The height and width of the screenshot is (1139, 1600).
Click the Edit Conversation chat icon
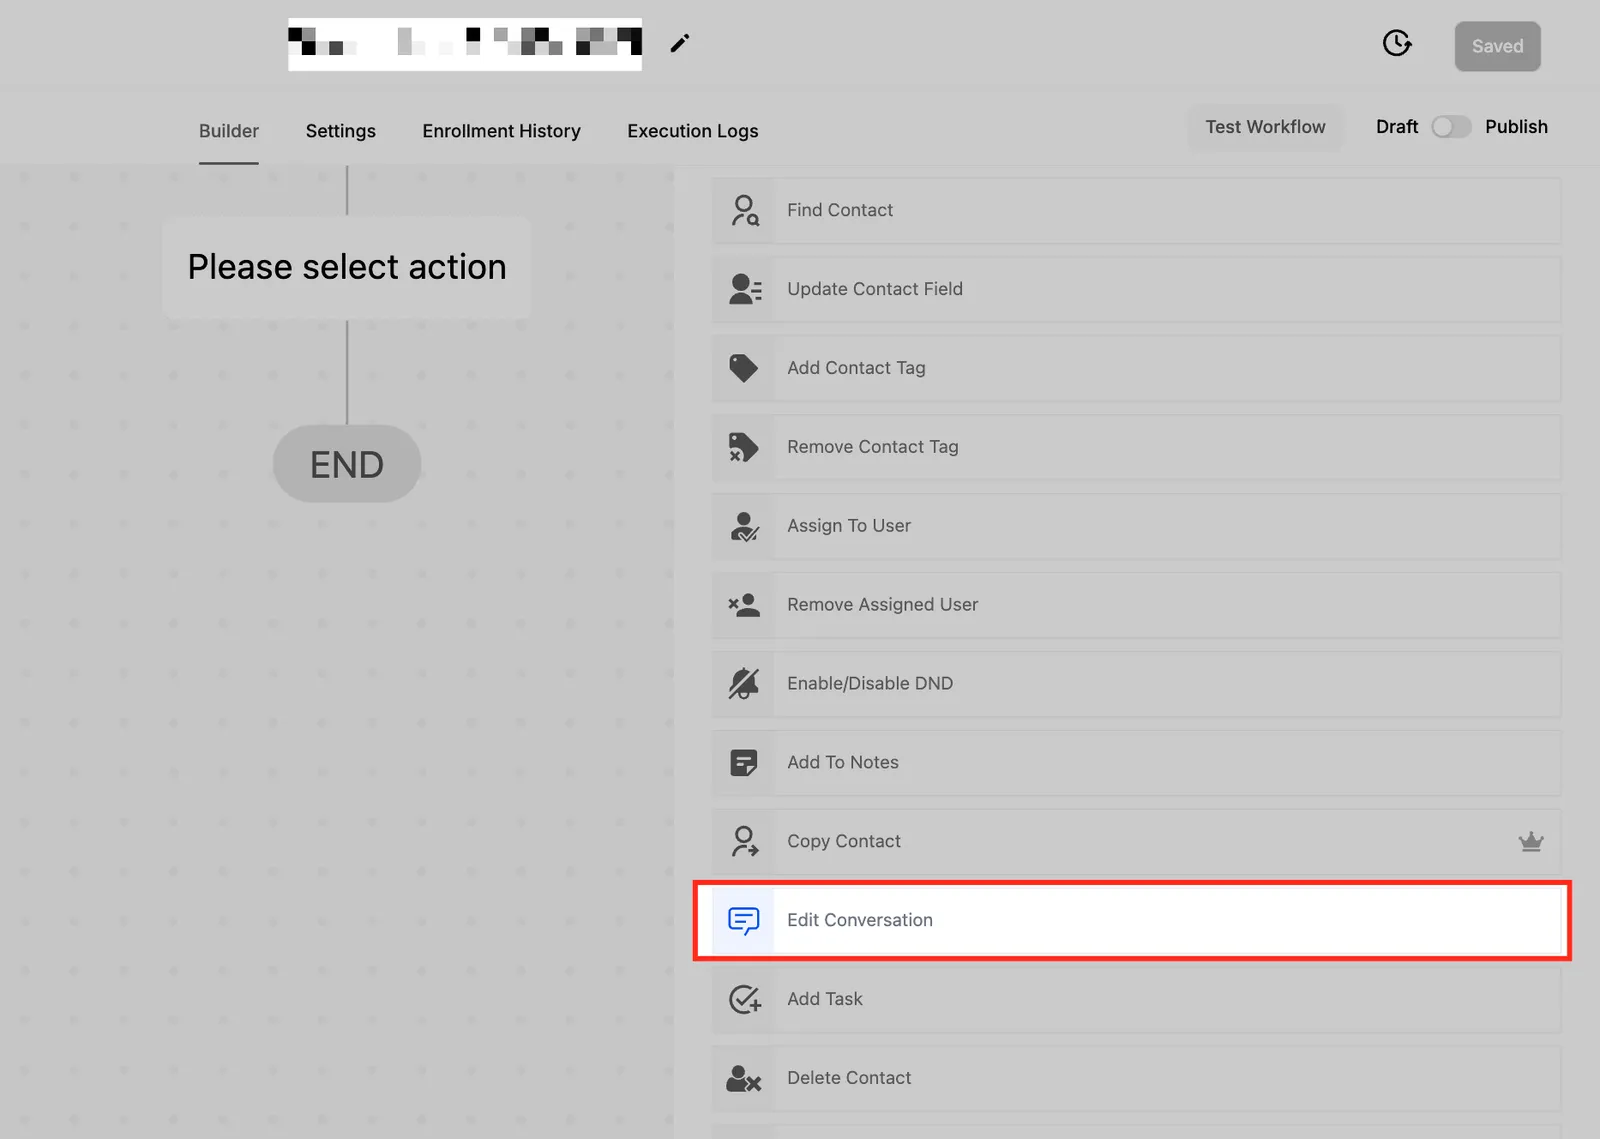tap(744, 920)
